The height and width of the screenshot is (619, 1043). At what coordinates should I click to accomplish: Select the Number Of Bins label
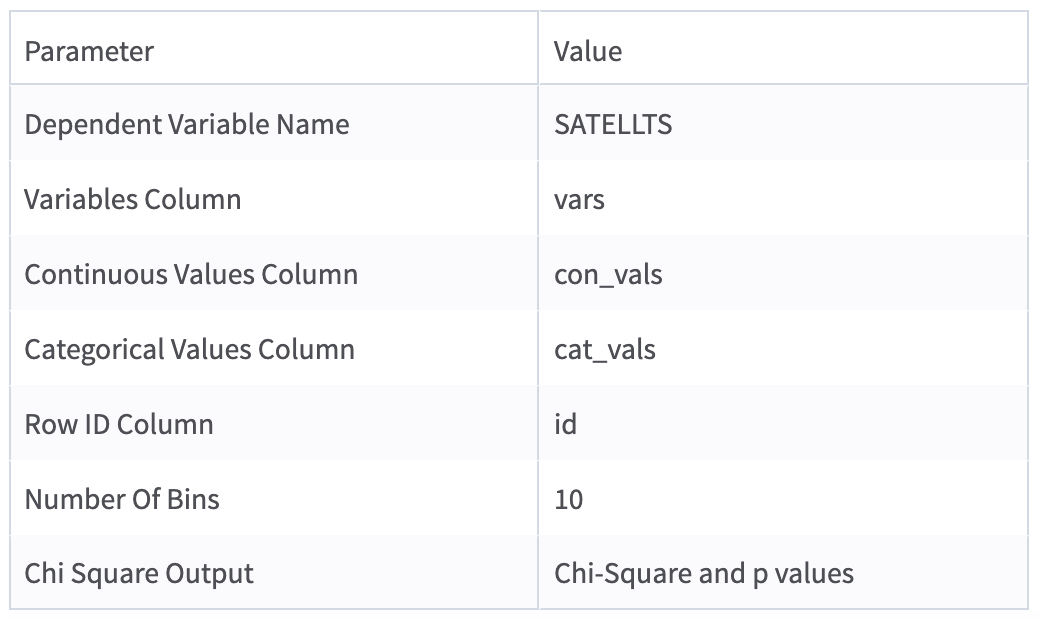point(122,498)
